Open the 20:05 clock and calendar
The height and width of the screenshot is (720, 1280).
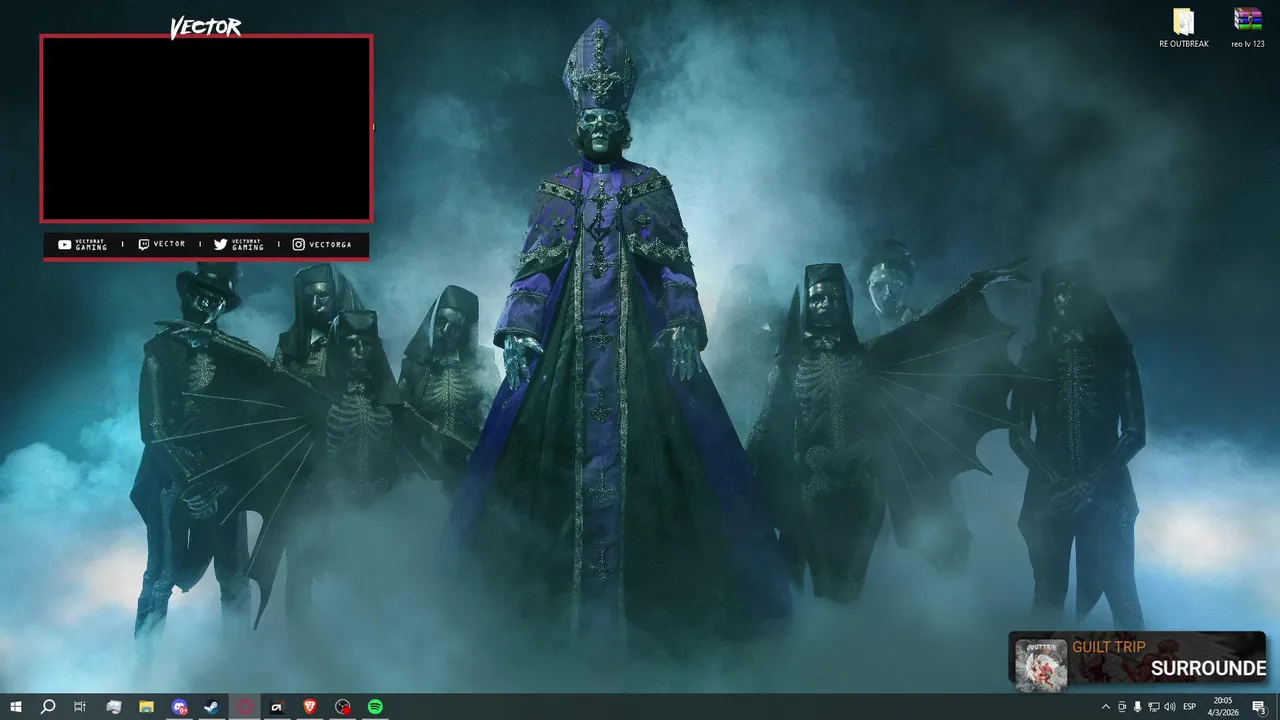pos(1223,707)
